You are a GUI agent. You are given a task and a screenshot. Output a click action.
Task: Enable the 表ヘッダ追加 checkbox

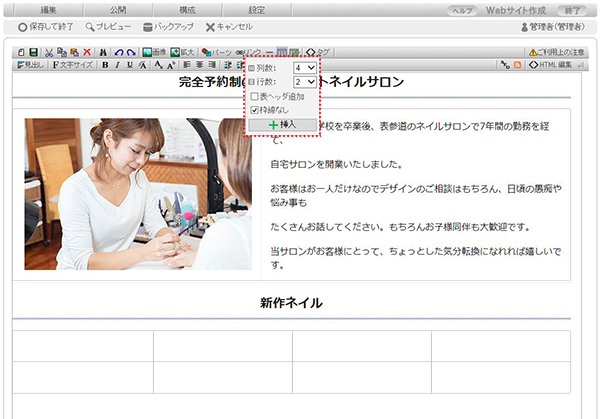(254, 96)
